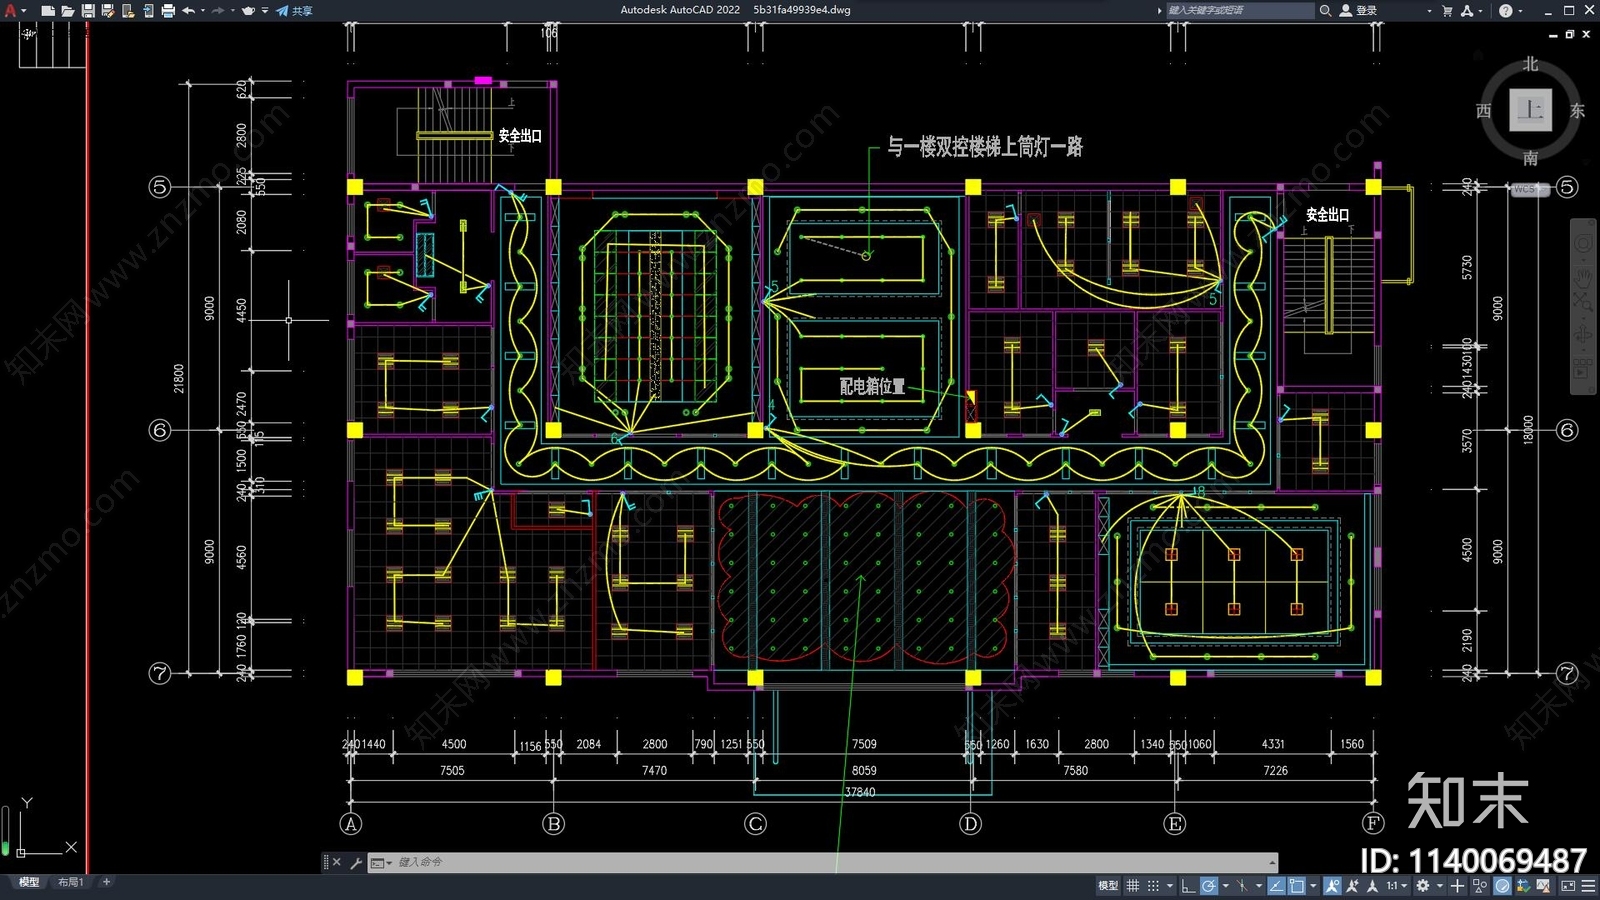Click the Plot printer icon

tap(168, 10)
